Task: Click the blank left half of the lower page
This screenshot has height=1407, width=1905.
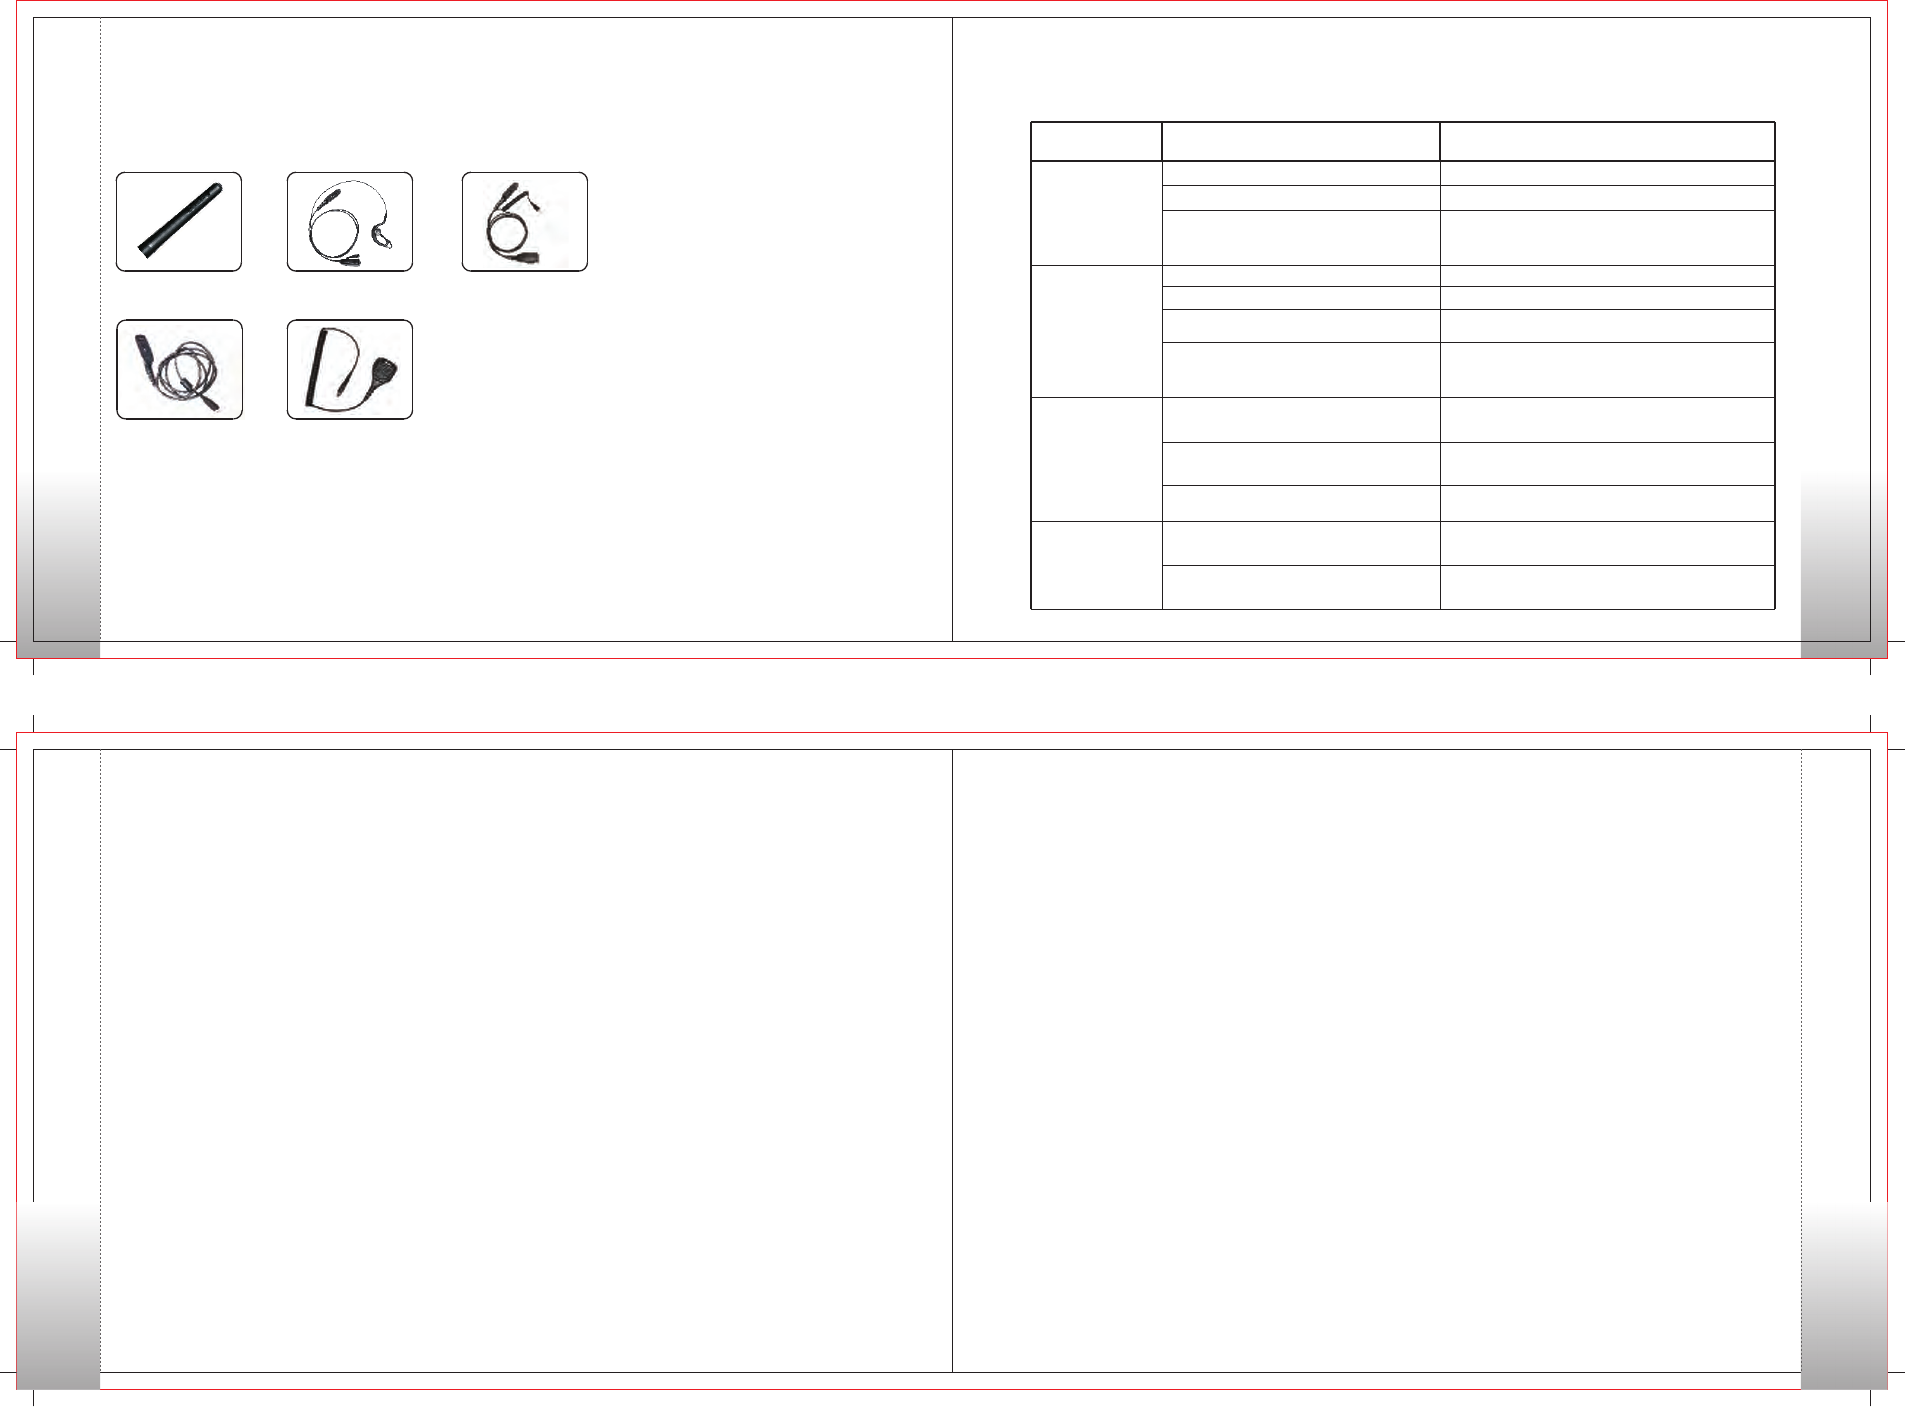Action: pyautogui.click(x=526, y=1060)
